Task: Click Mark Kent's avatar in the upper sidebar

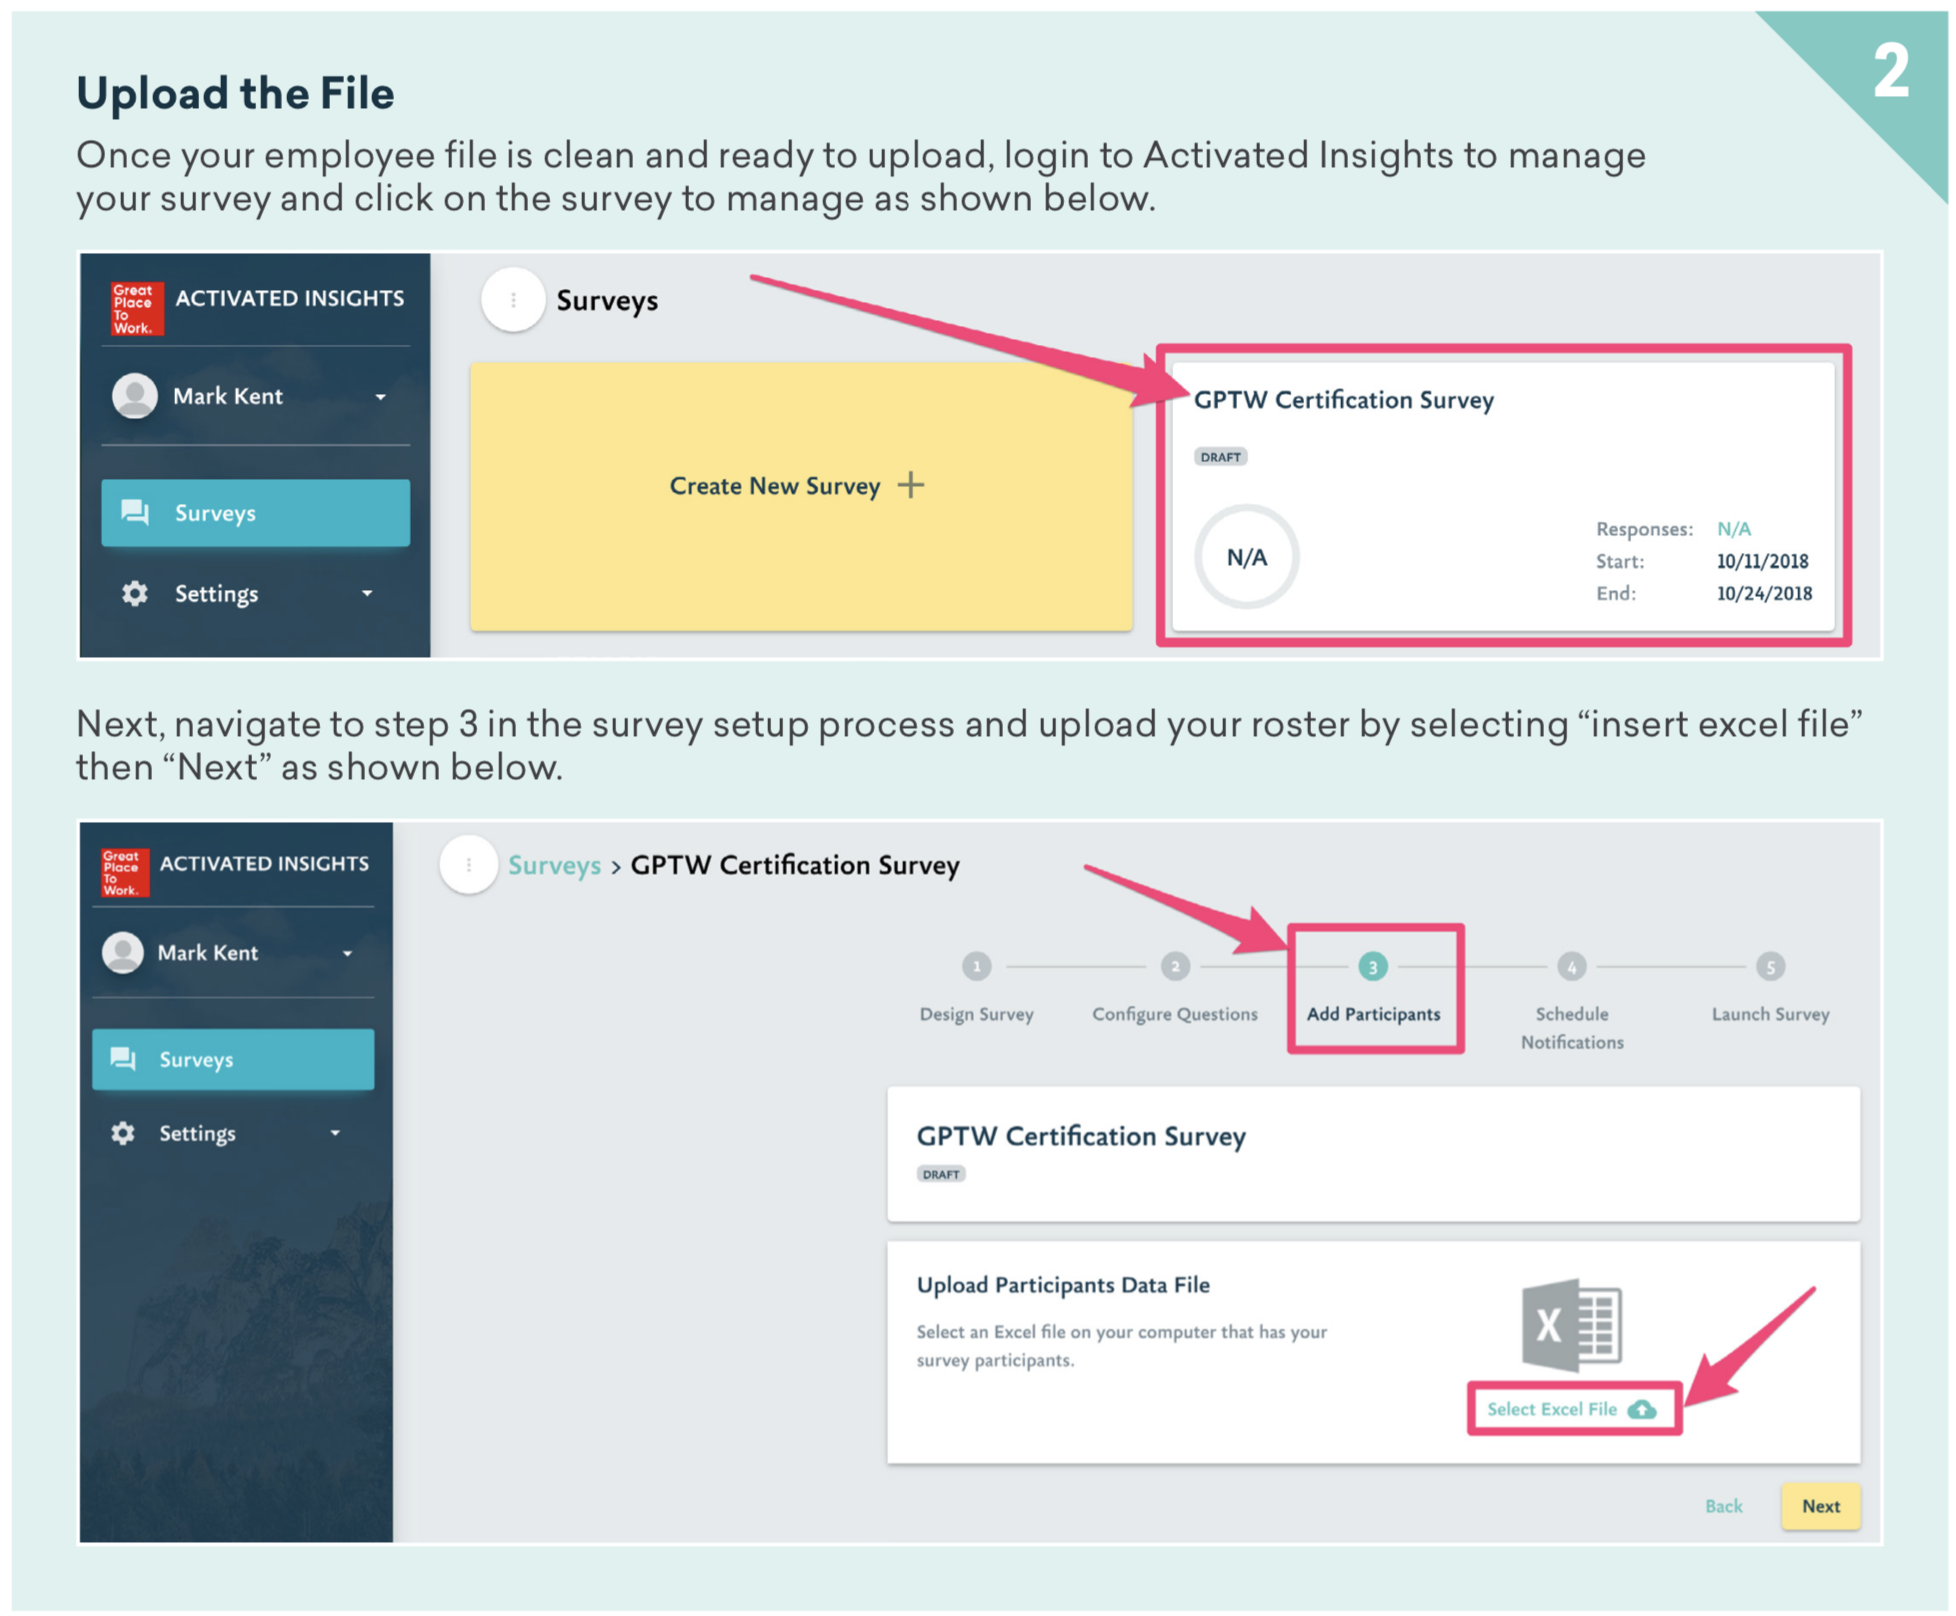Action: [x=135, y=396]
